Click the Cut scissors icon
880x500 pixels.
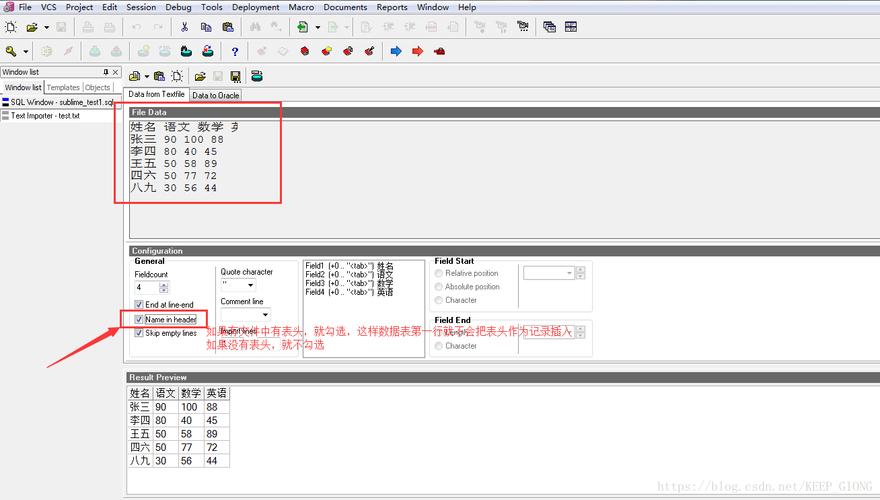pyautogui.click(x=184, y=27)
